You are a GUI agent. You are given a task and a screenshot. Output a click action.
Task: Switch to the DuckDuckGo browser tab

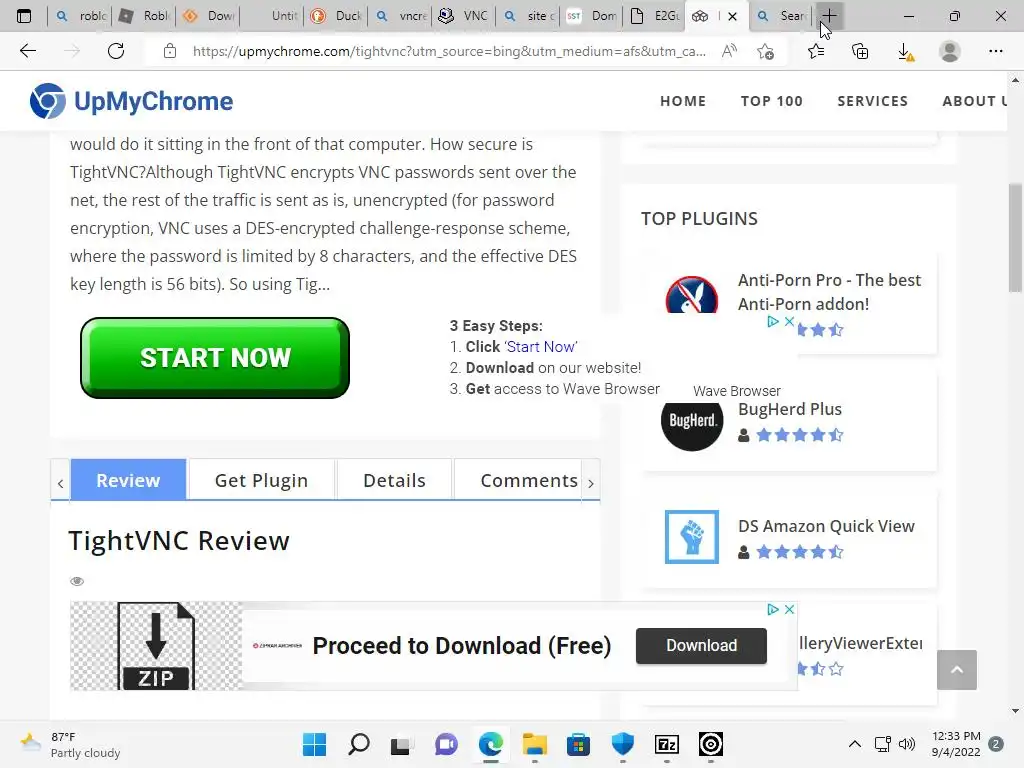[338, 16]
